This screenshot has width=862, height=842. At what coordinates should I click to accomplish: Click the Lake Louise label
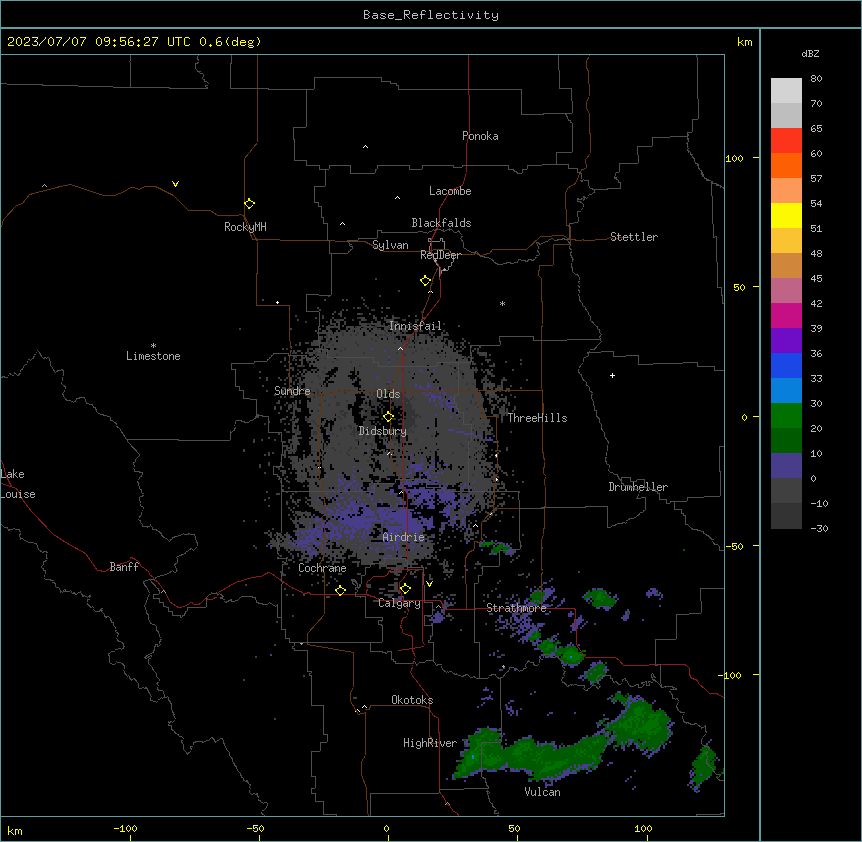(18, 484)
